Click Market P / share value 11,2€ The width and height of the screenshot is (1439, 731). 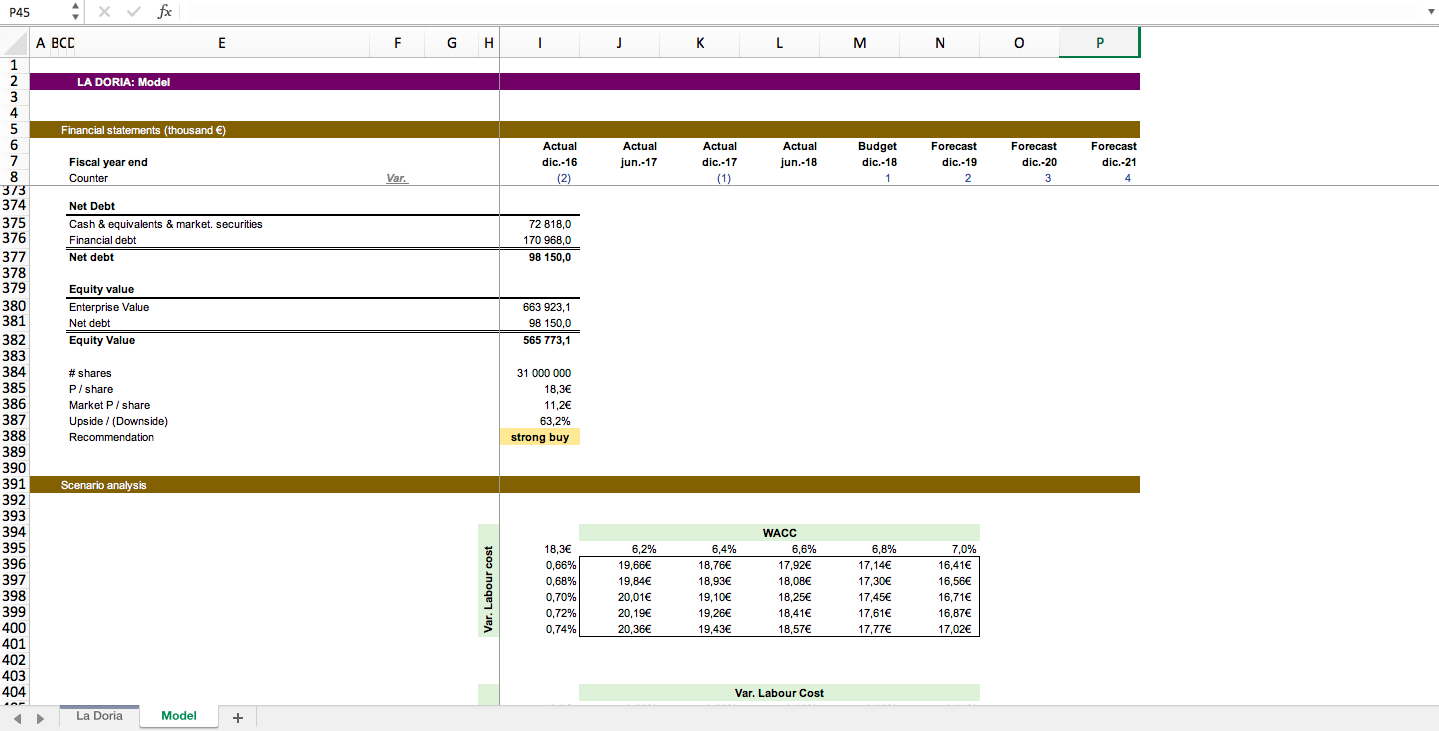point(540,405)
